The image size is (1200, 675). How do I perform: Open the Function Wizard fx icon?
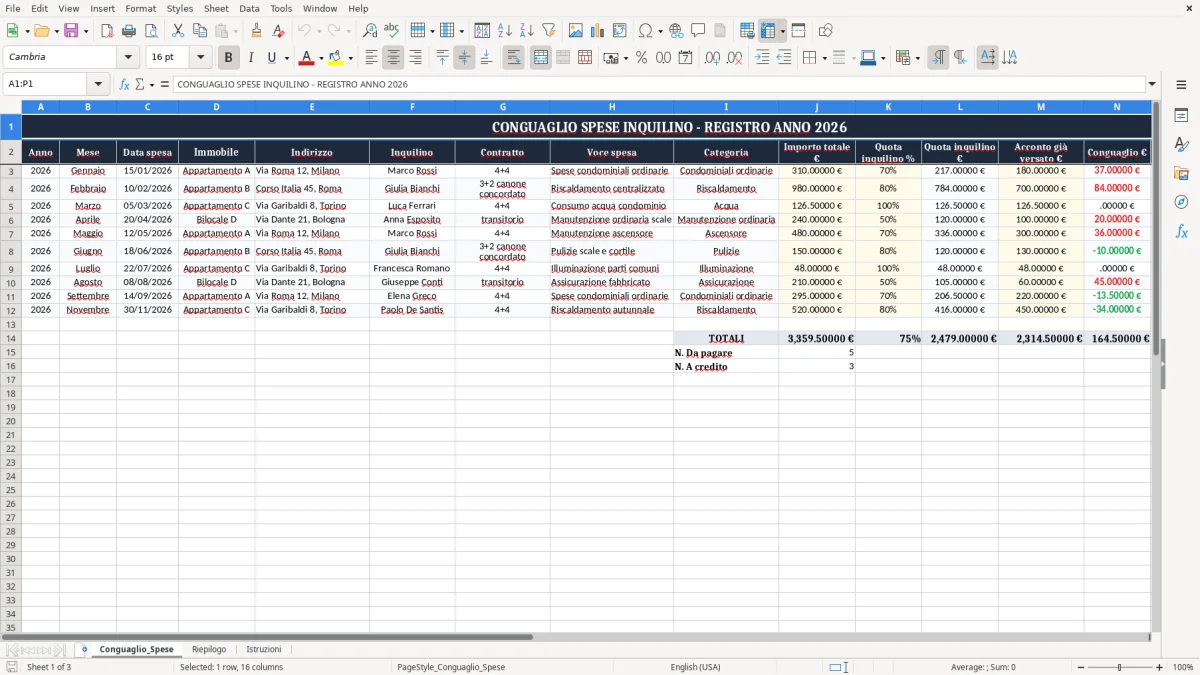(x=124, y=85)
